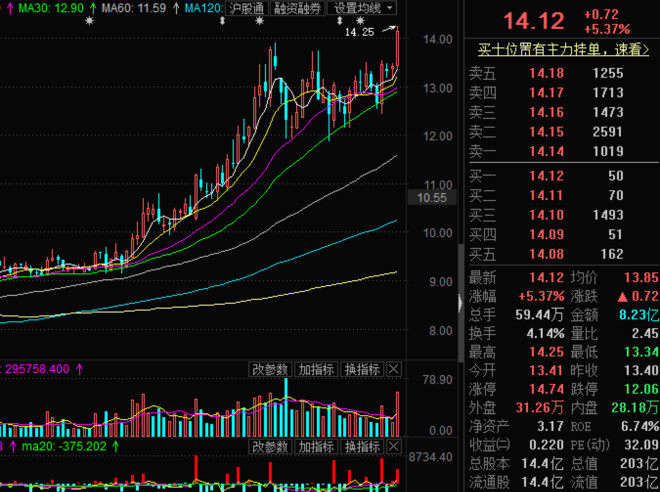
Task: Click the 沪股通 button above the chart
Action: [247, 8]
